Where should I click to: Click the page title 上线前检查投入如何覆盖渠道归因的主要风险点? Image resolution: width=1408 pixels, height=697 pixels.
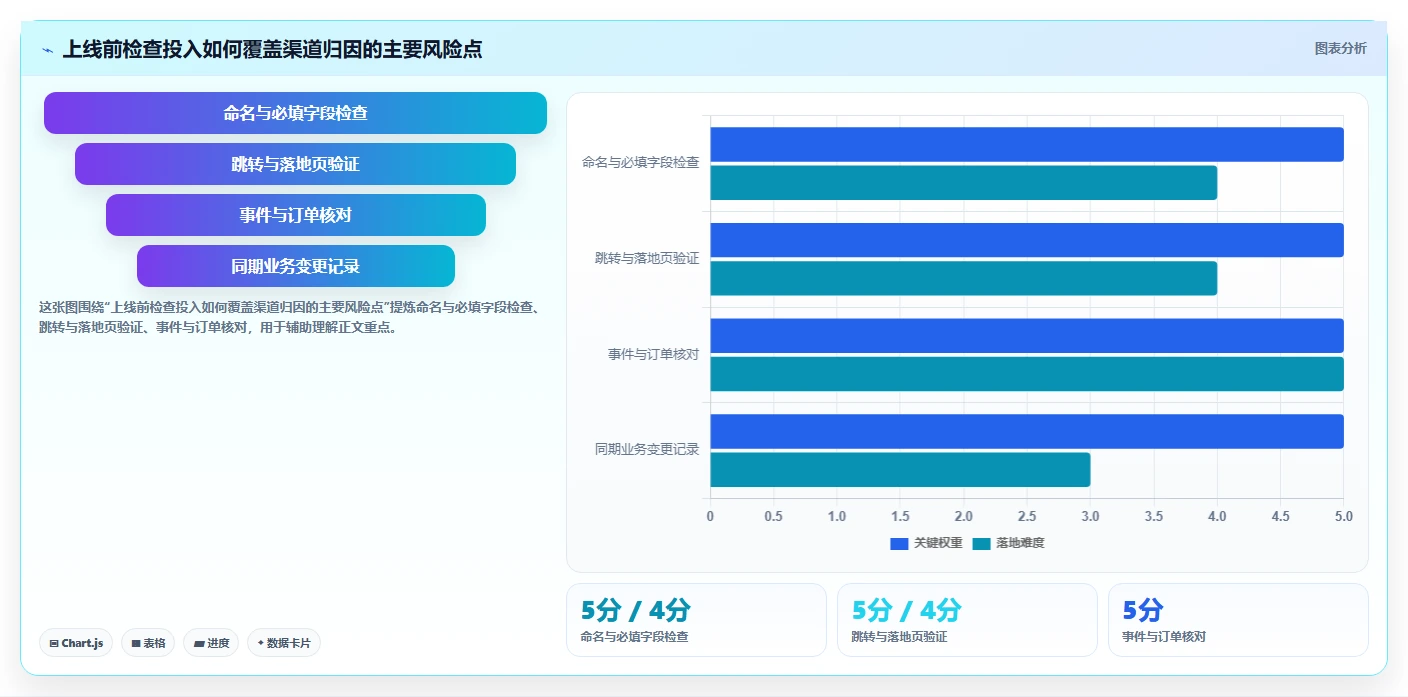pyautogui.click(x=273, y=49)
